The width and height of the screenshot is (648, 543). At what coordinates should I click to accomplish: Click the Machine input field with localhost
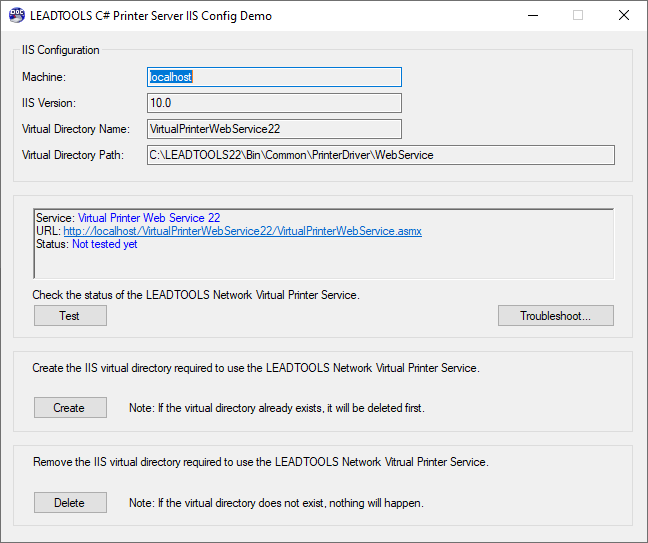pos(274,77)
